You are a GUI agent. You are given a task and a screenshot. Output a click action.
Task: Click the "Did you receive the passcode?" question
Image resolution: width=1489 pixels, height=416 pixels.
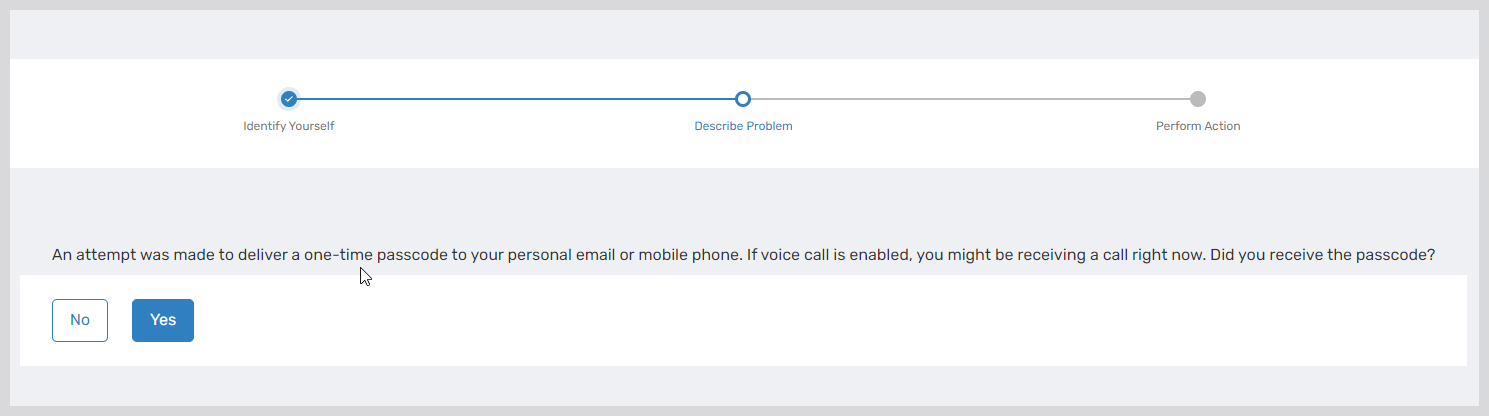(1322, 255)
